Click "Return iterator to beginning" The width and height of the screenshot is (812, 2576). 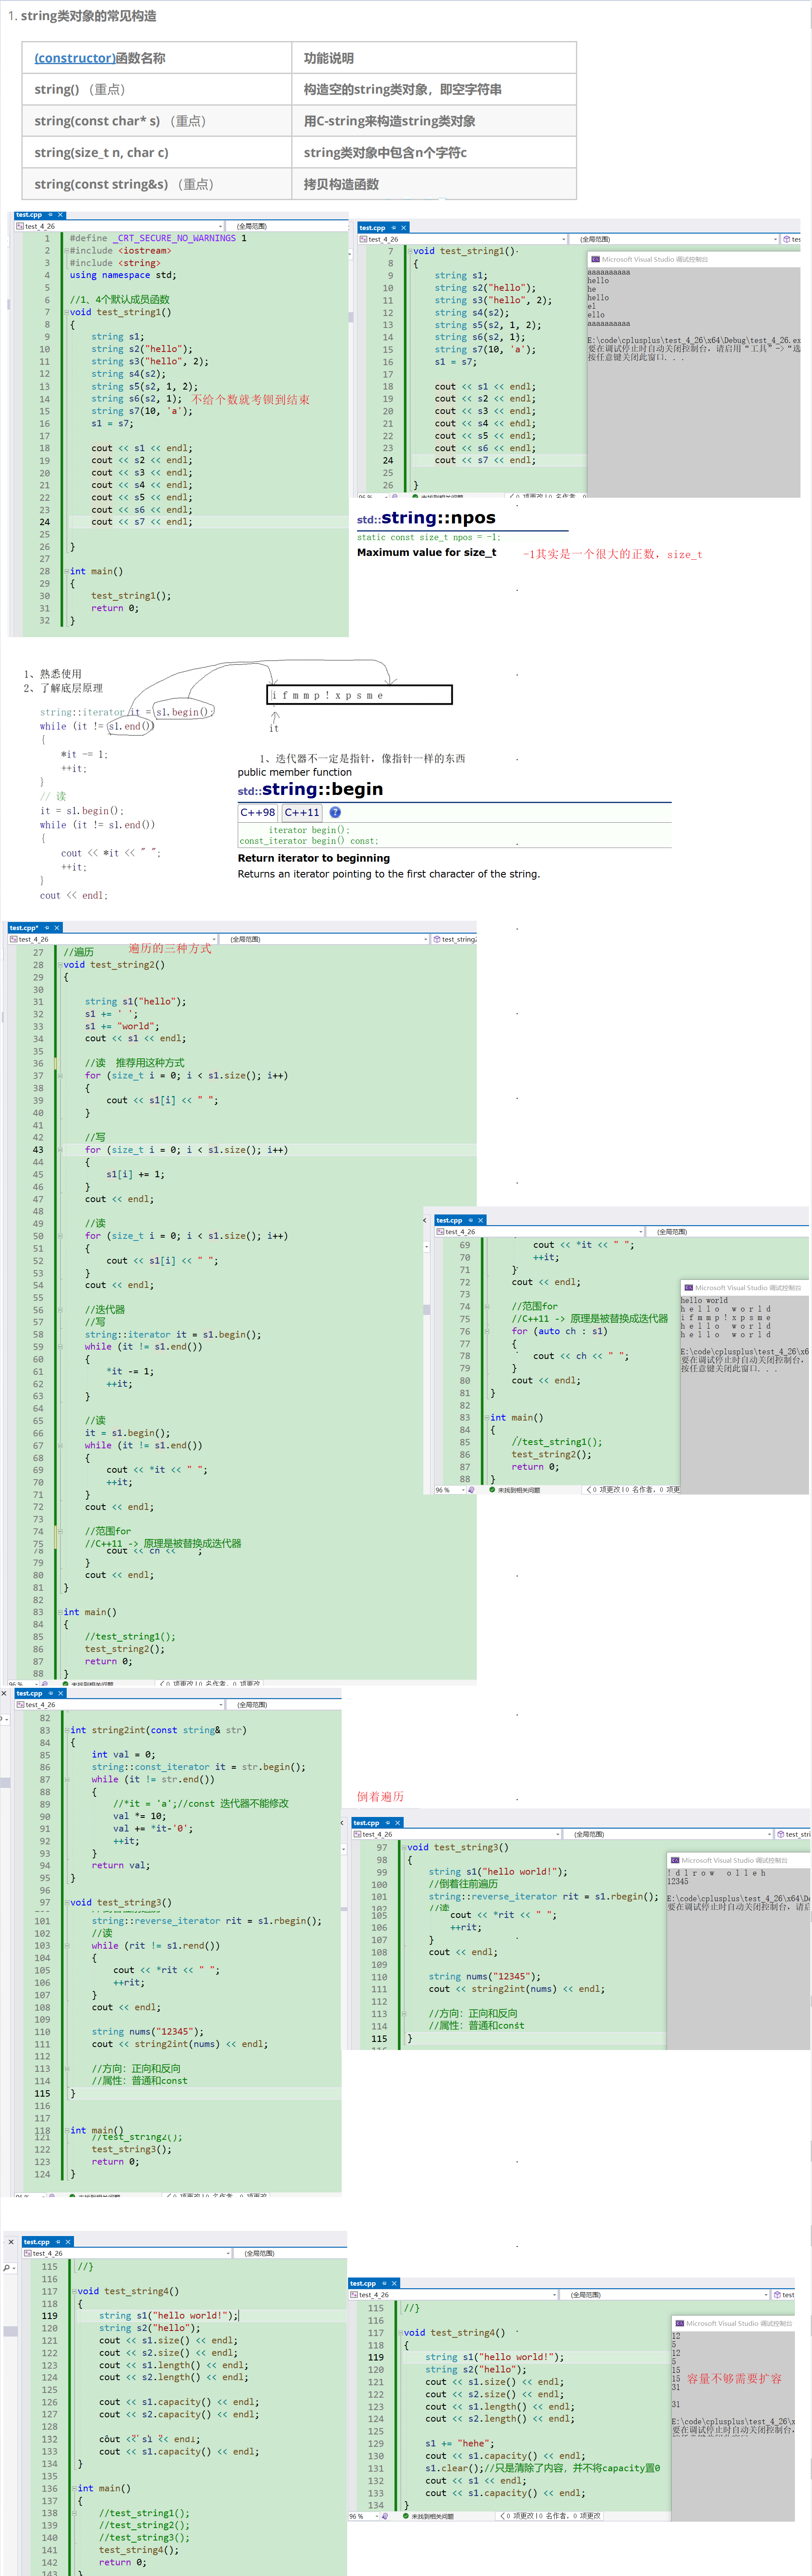tap(313, 858)
